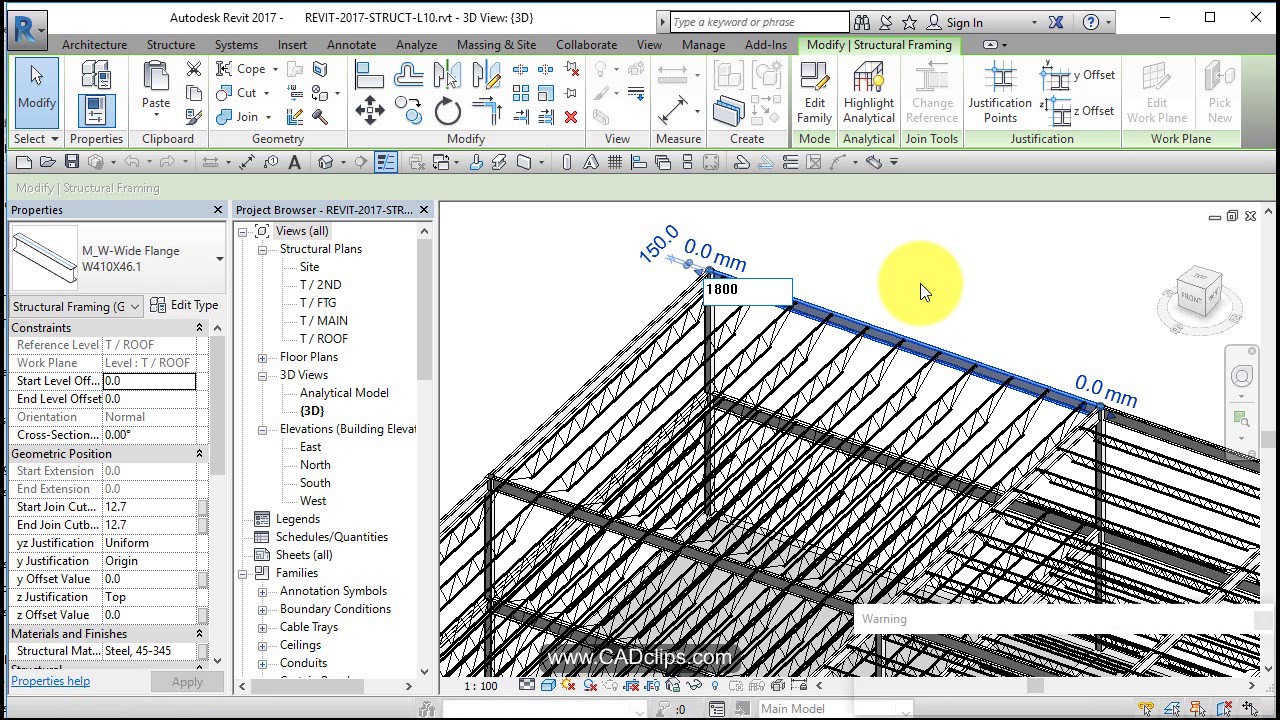Switch to the Architecture ribbon tab

[94, 44]
